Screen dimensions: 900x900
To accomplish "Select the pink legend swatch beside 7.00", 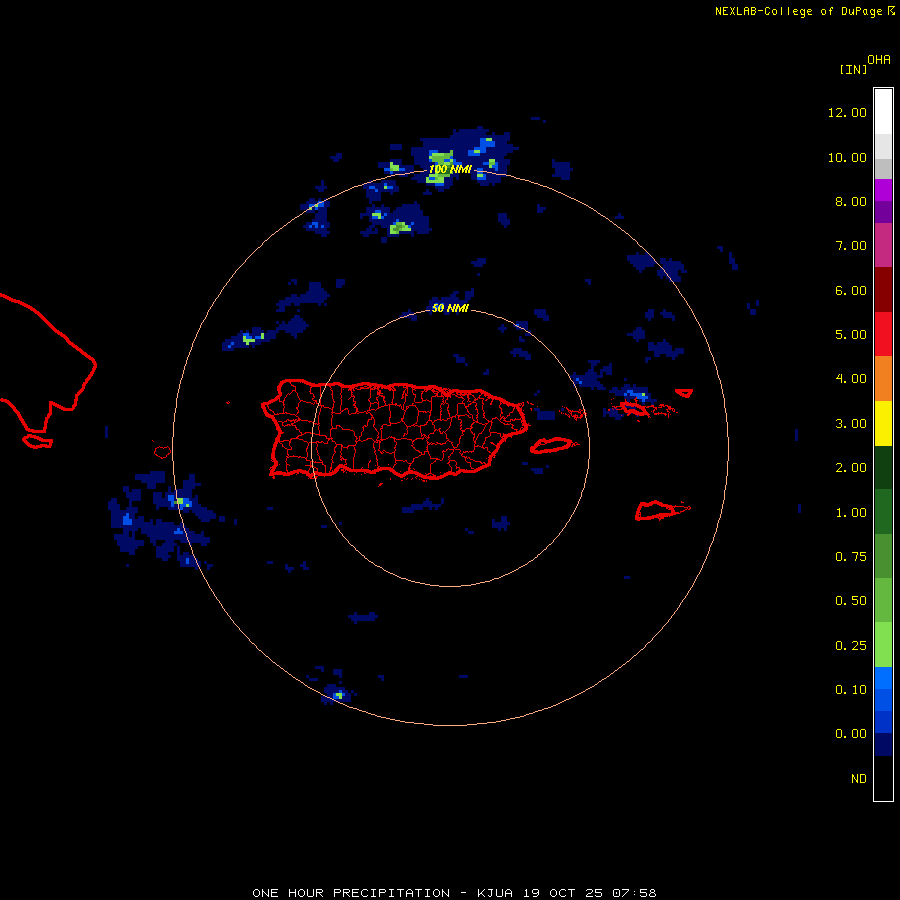I will tap(883, 245).
